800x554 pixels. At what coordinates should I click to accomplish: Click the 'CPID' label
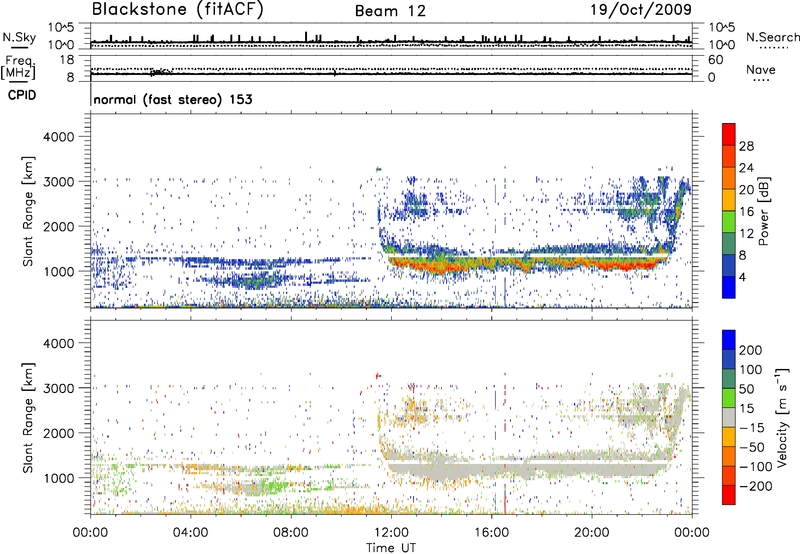[x=22, y=95]
